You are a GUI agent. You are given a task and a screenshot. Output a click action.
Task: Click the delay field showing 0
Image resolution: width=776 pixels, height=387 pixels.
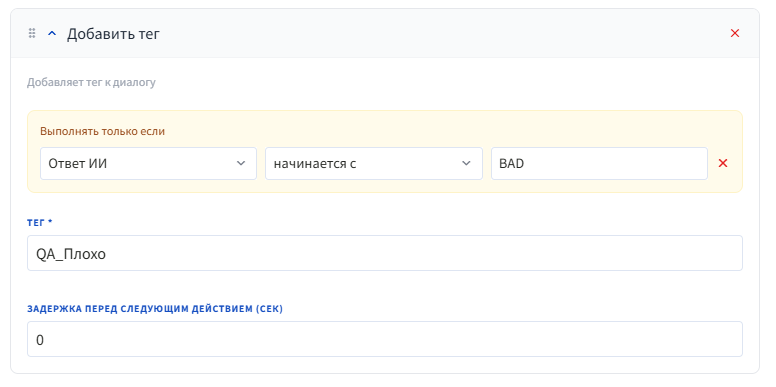(385, 339)
